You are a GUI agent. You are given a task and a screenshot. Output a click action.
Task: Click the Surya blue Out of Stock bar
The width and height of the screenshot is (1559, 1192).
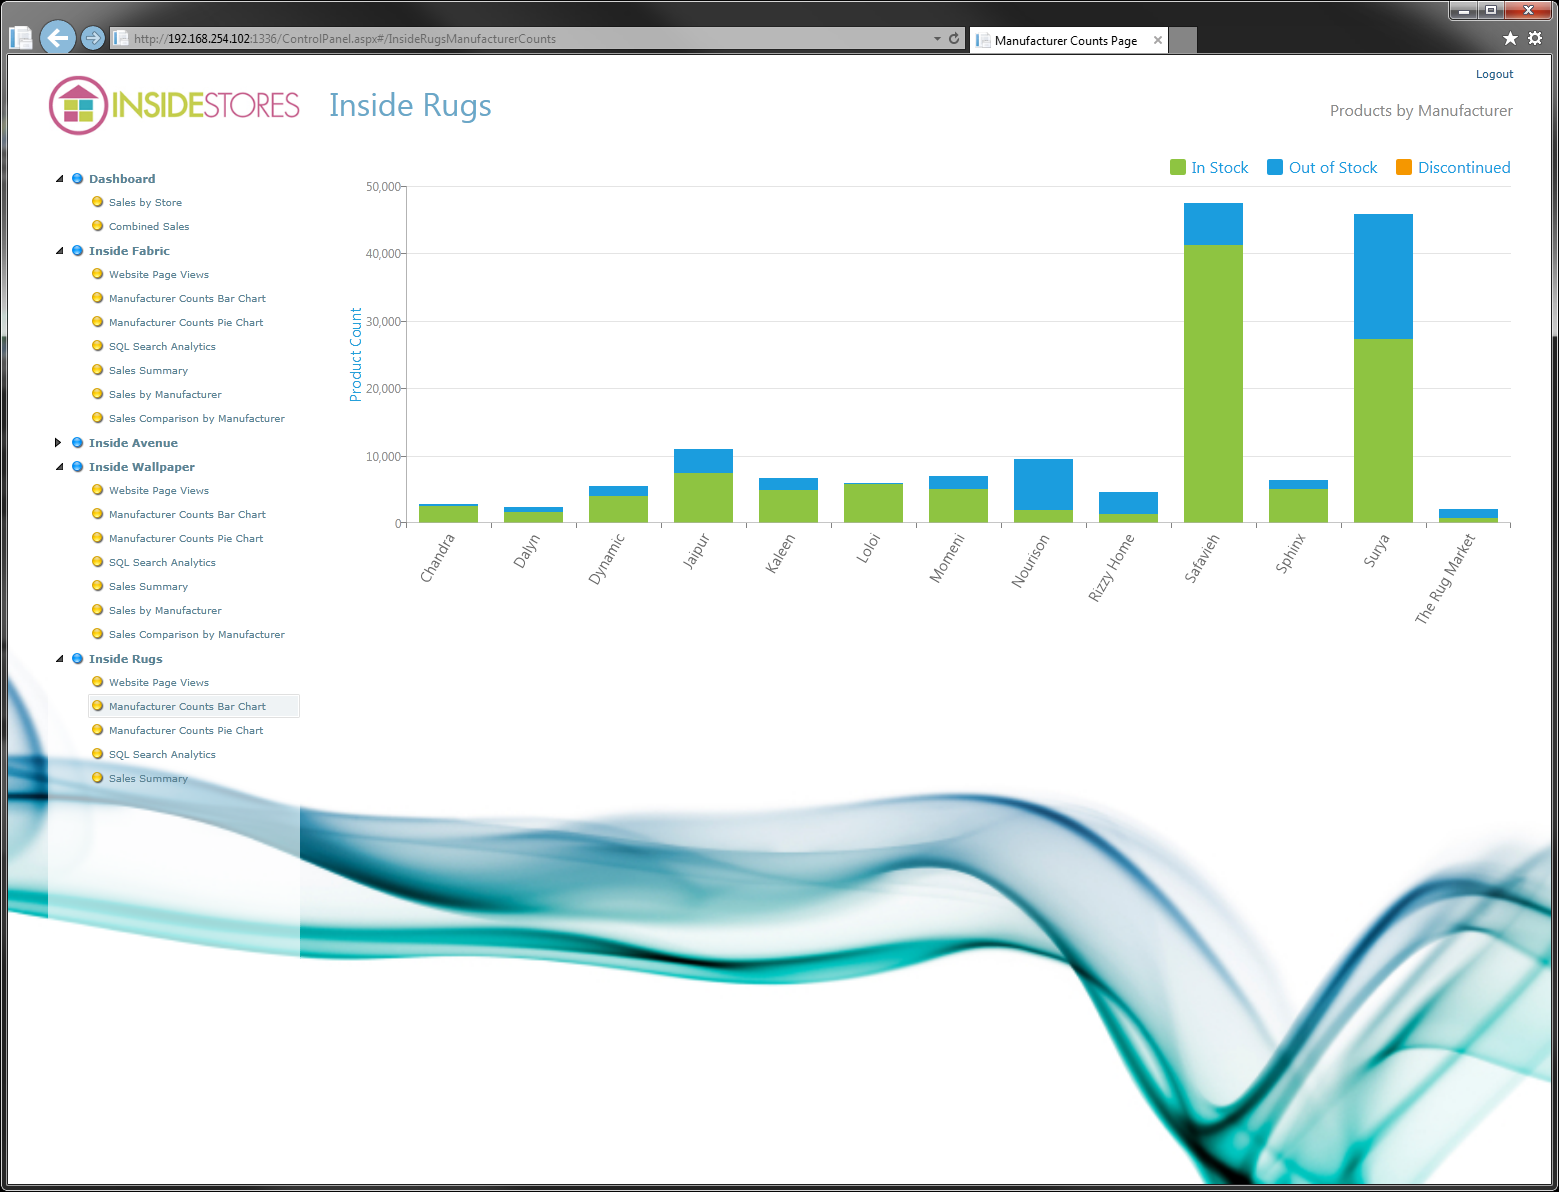click(x=1383, y=277)
